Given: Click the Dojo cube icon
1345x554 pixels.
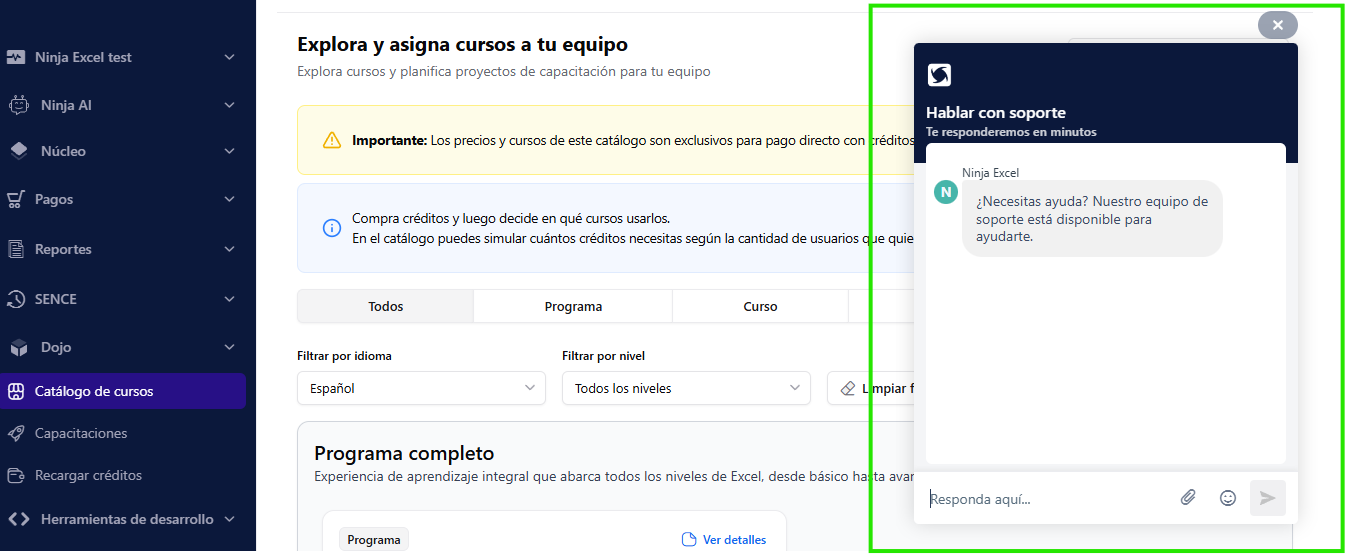Looking at the screenshot, I should click(x=18, y=347).
